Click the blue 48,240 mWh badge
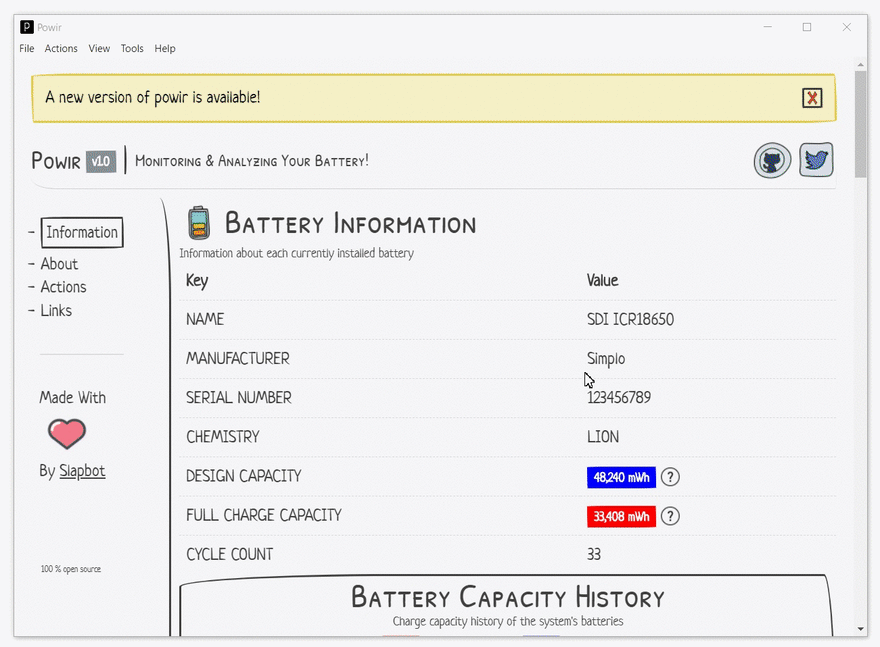 [621, 477]
